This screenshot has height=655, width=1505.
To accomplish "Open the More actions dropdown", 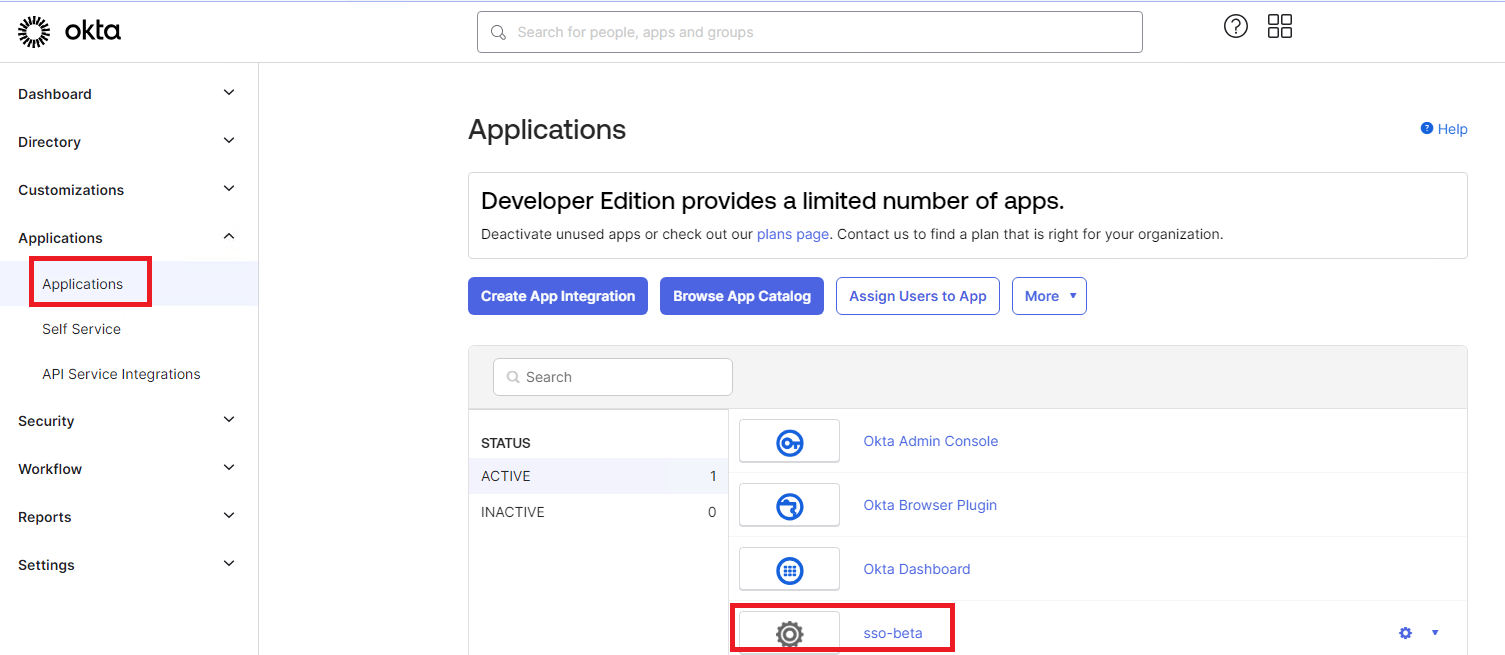I will [1048, 295].
